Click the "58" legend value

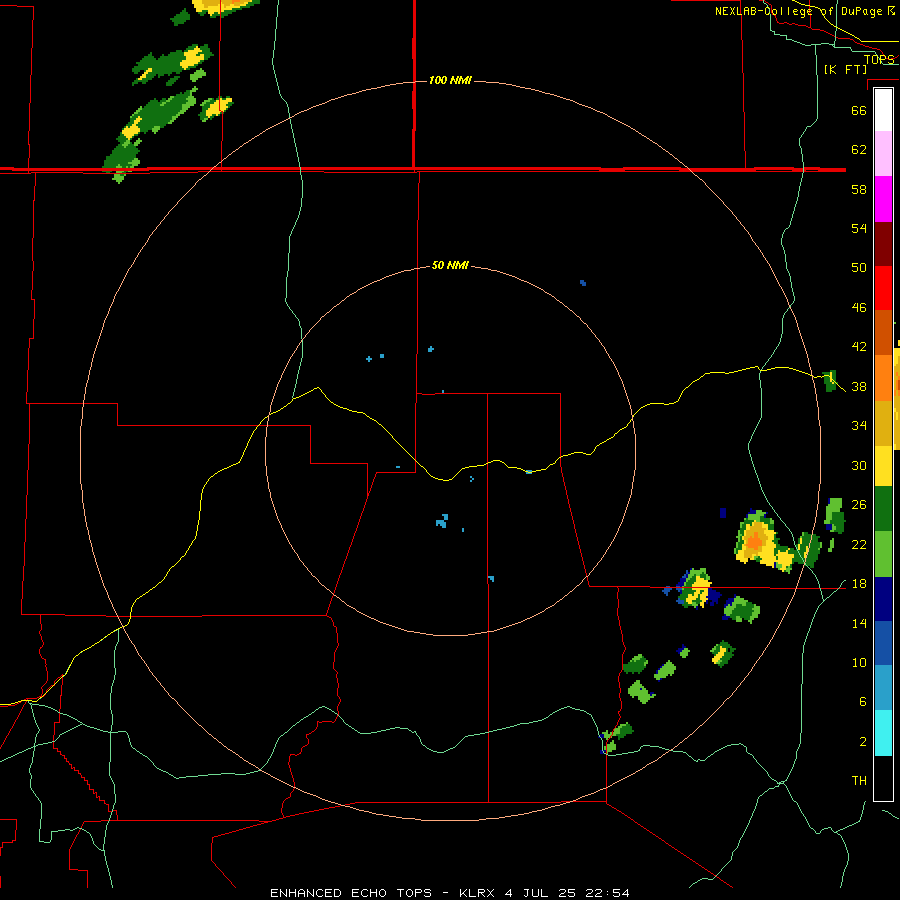pos(859,189)
